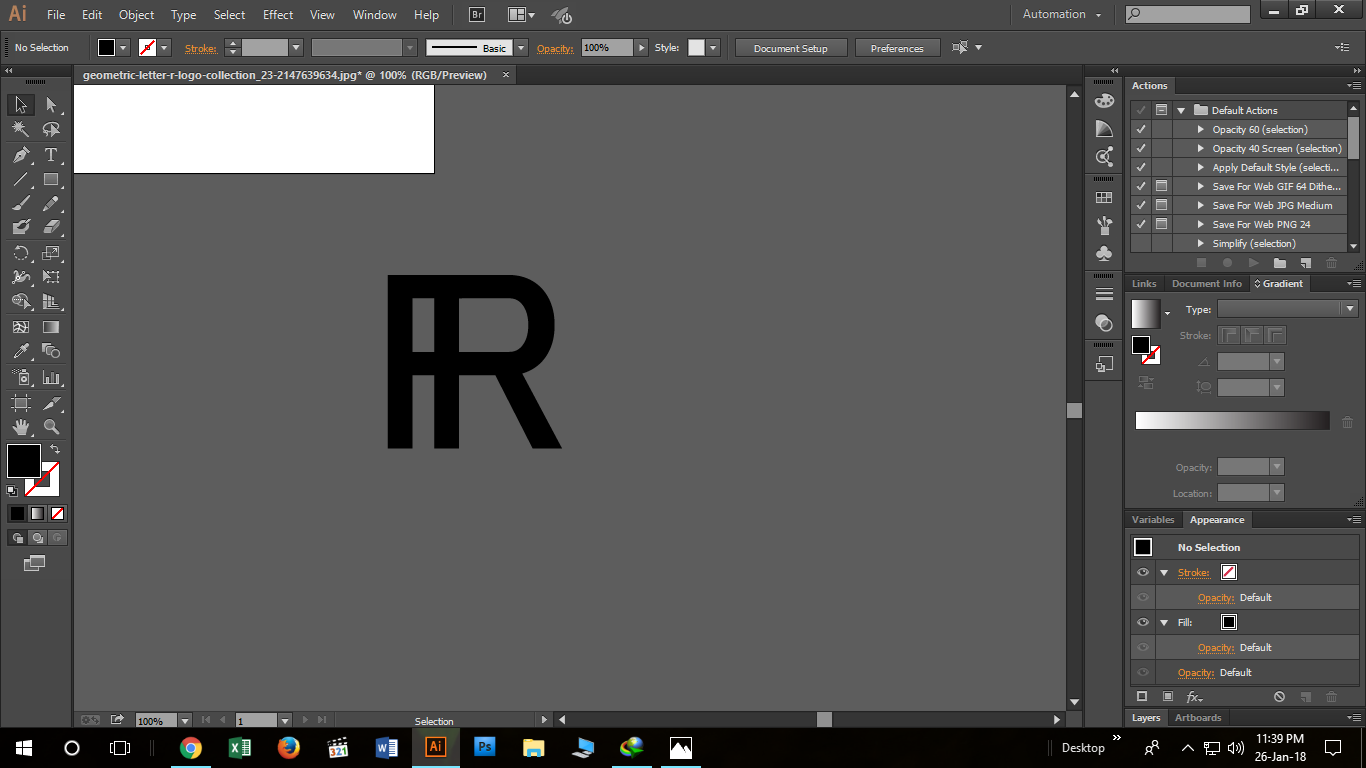Select the Hand tool

point(21,427)
